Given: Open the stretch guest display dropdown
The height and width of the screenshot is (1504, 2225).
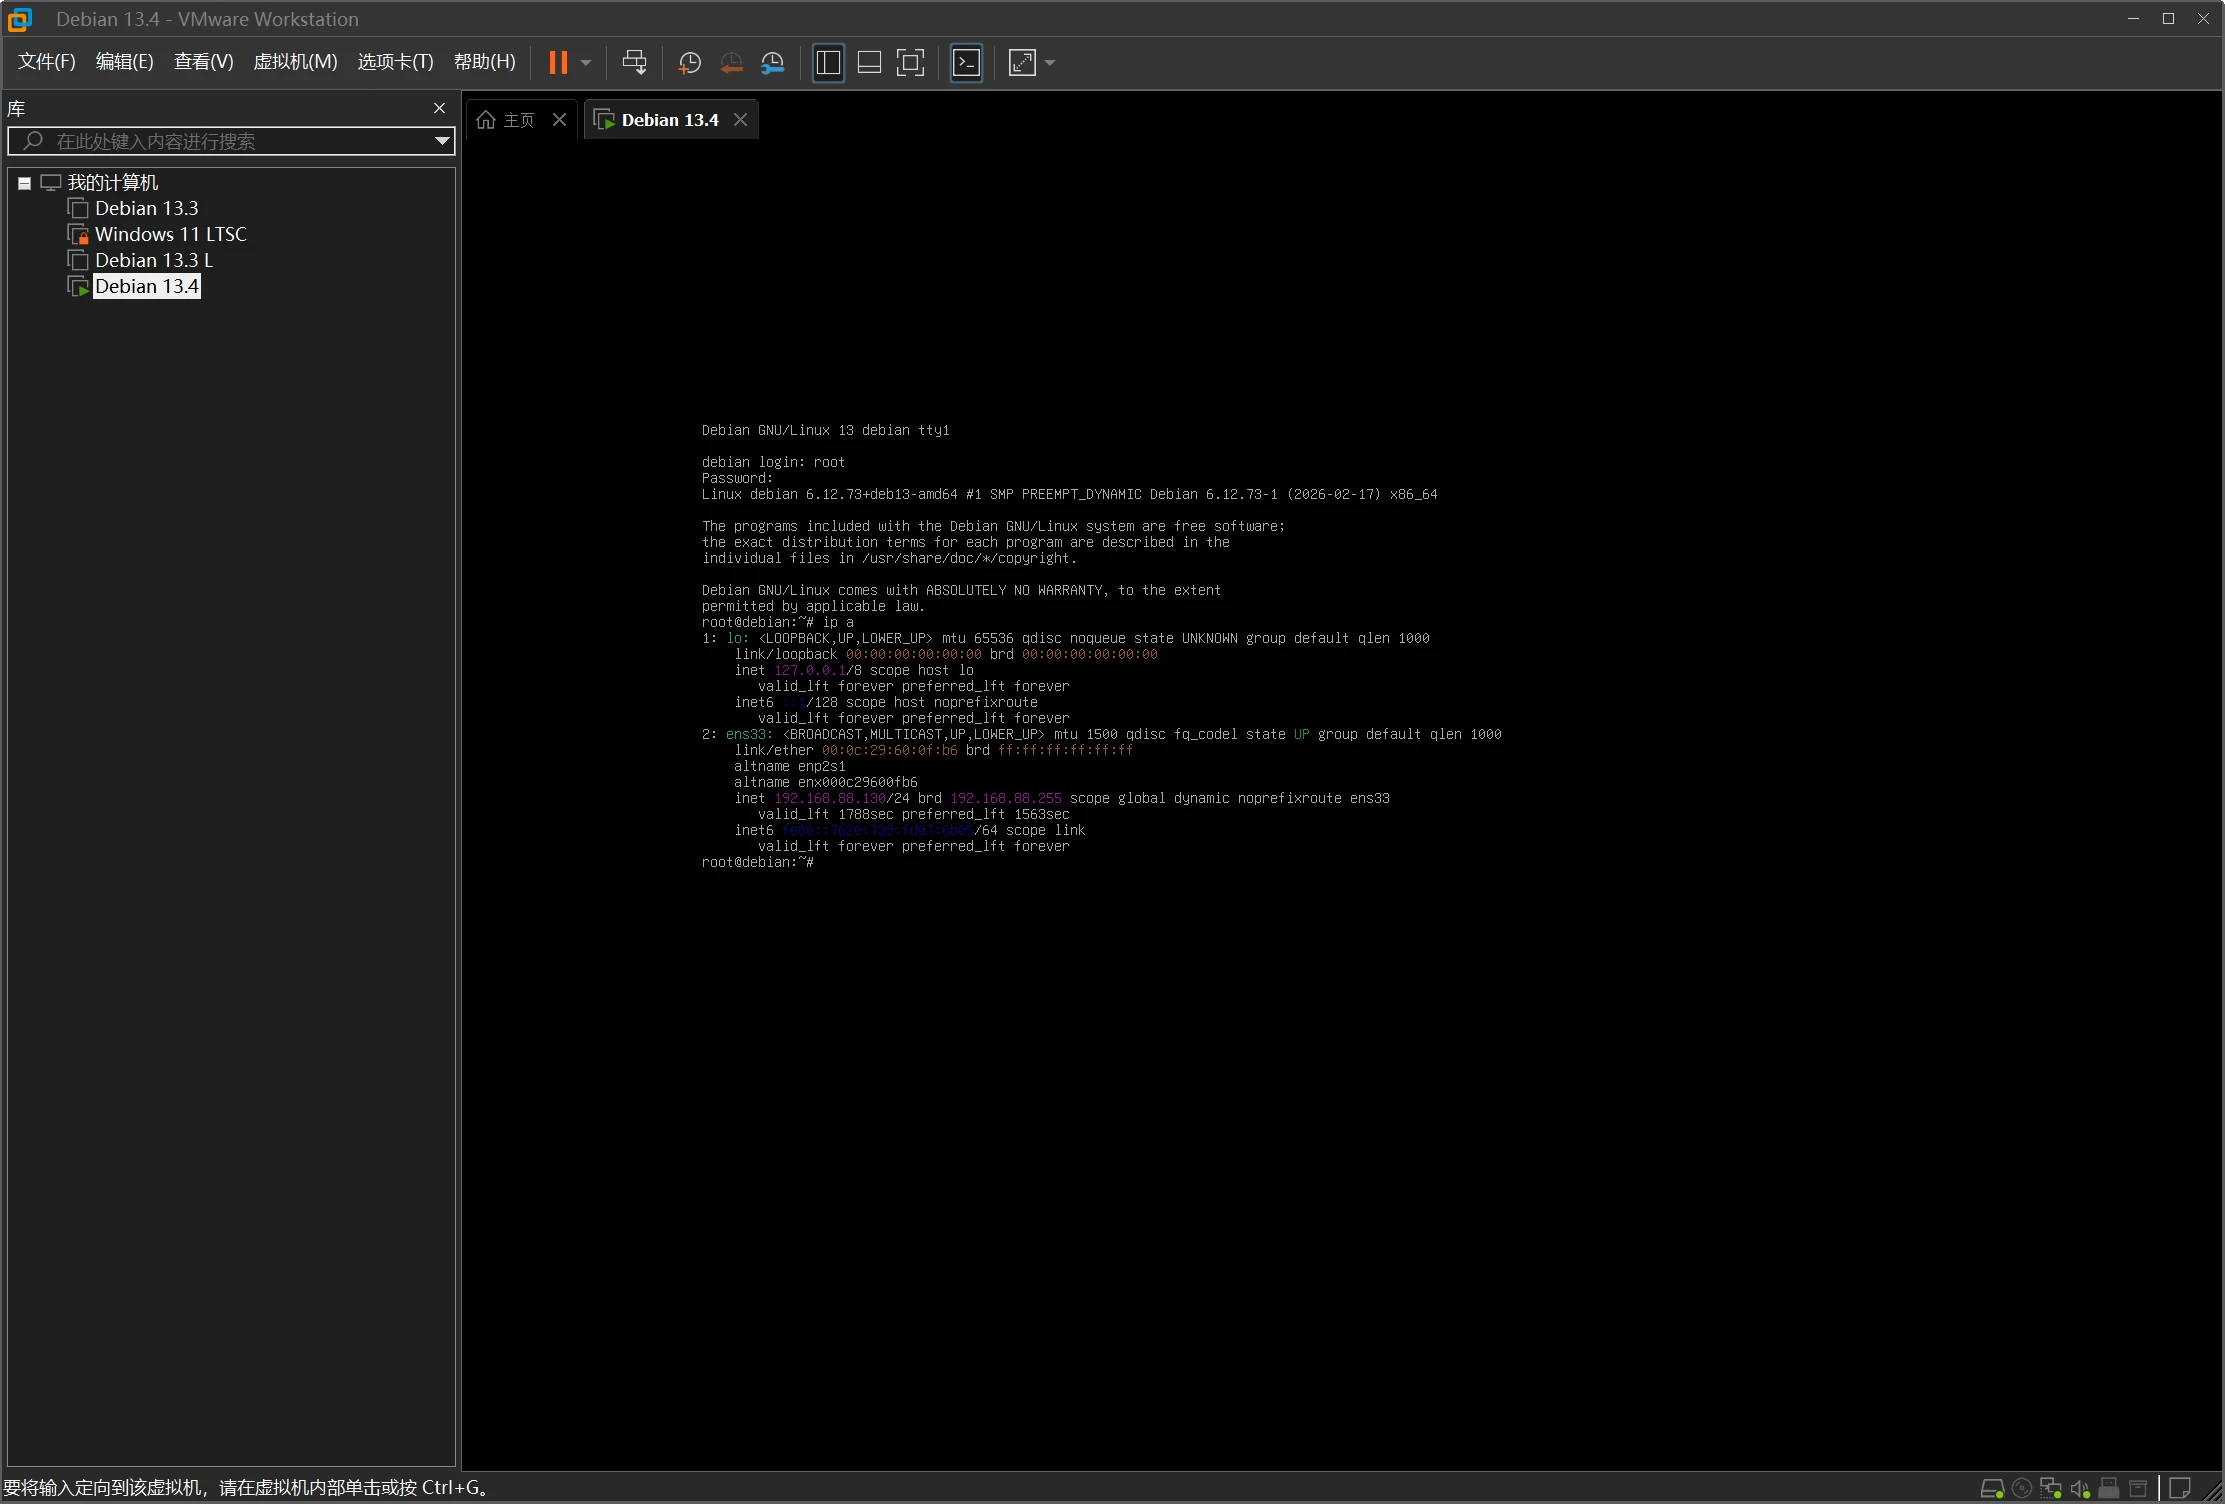Looking at the screenshot, I should coord(1050,63).
